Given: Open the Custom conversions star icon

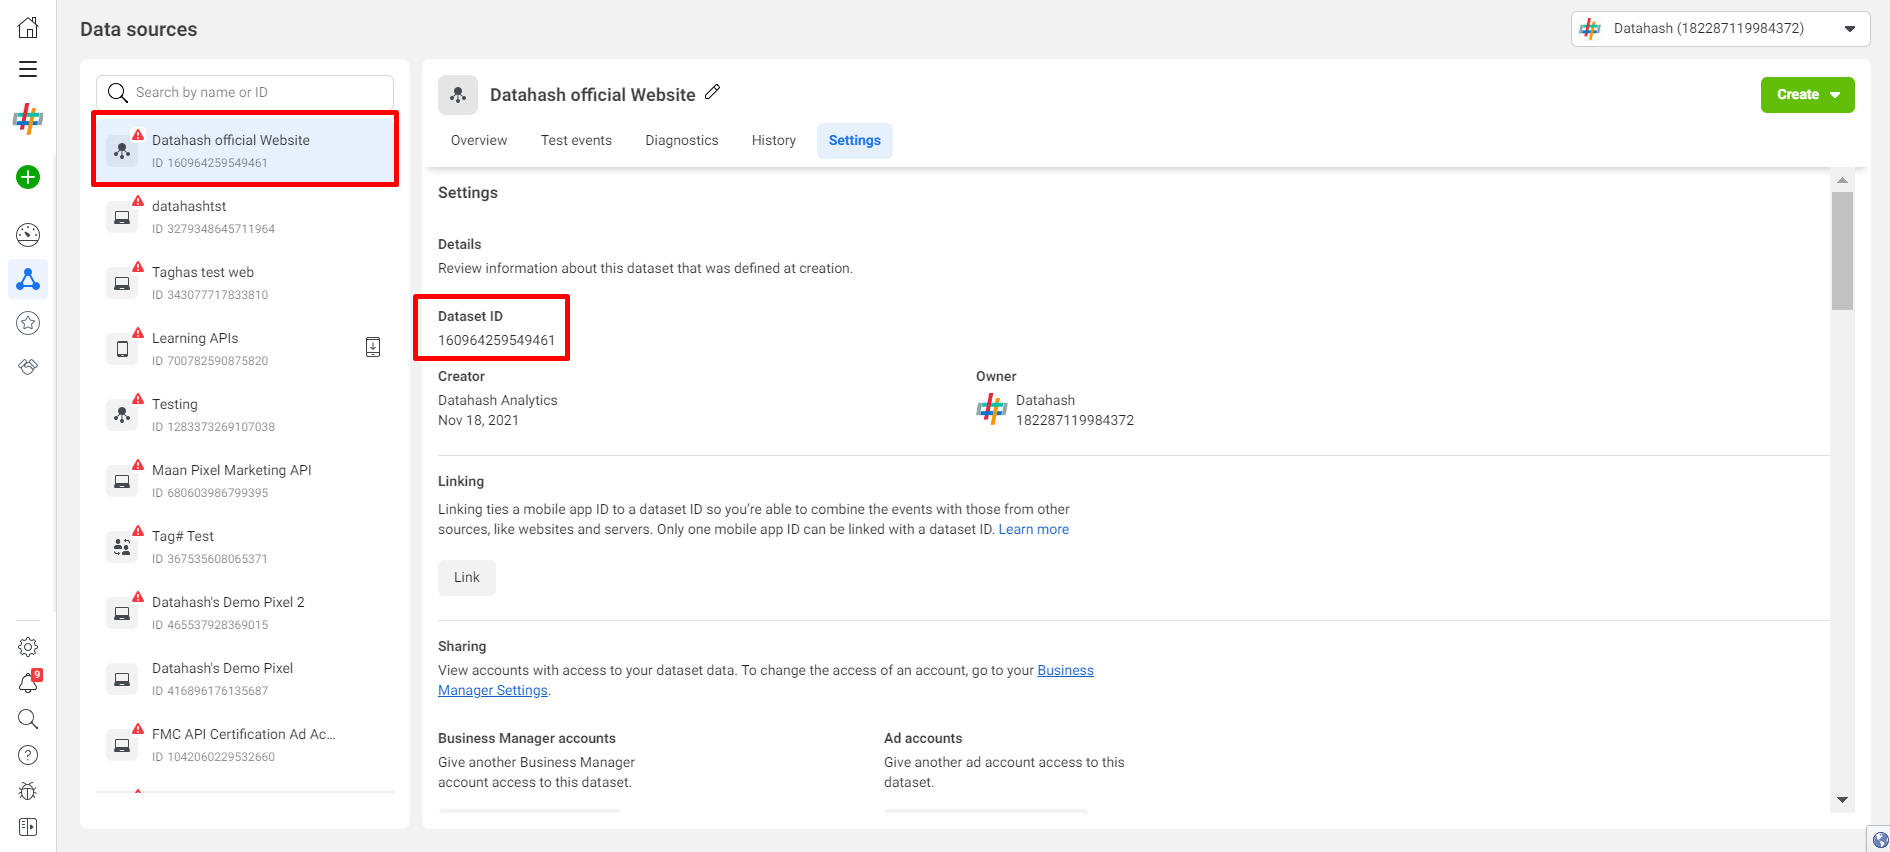Looking at the screenshot, I should (x=28, y=323).
